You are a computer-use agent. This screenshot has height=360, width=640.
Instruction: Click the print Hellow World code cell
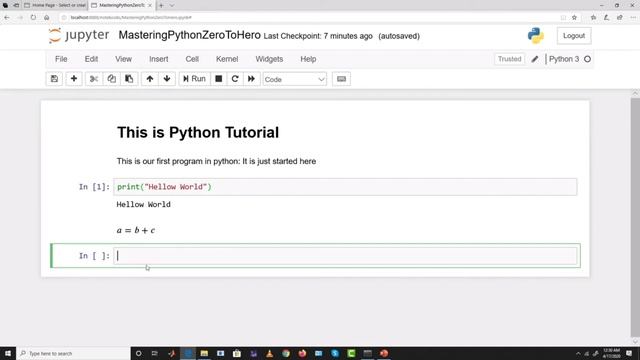(345, 187)
